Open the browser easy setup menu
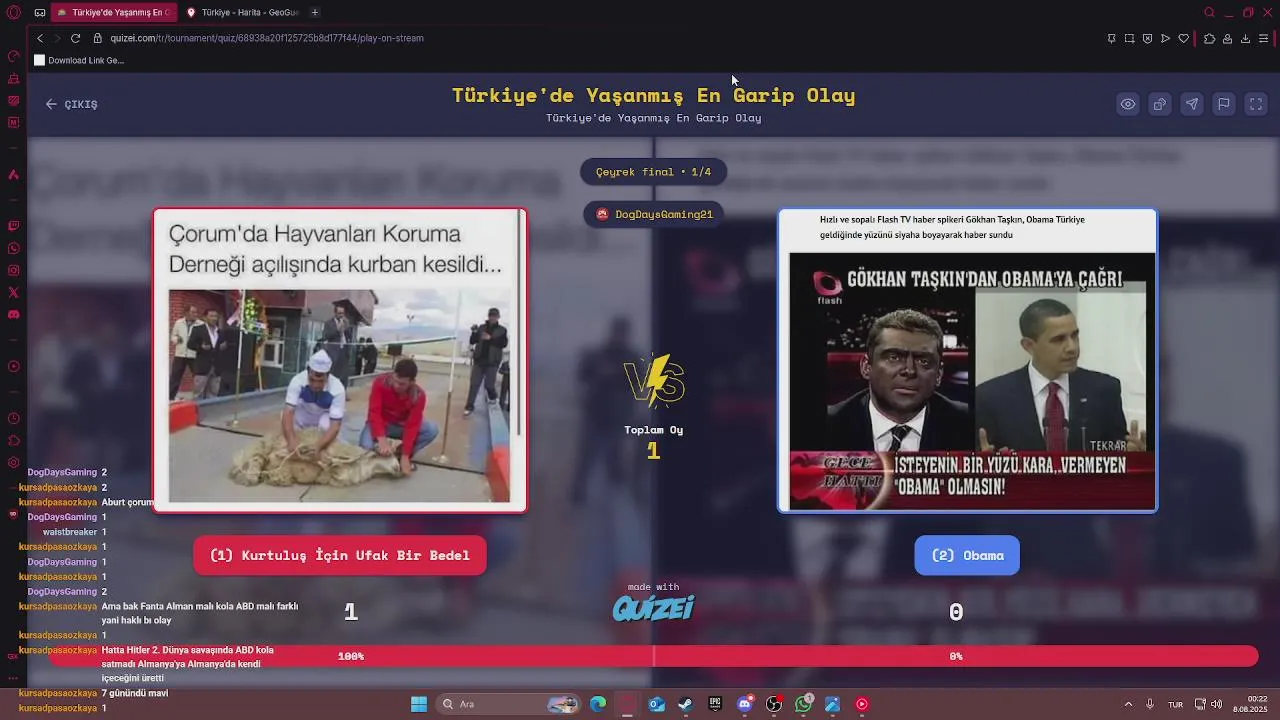This screenshot has width=1280, height=720. (x=1264, y=38)
